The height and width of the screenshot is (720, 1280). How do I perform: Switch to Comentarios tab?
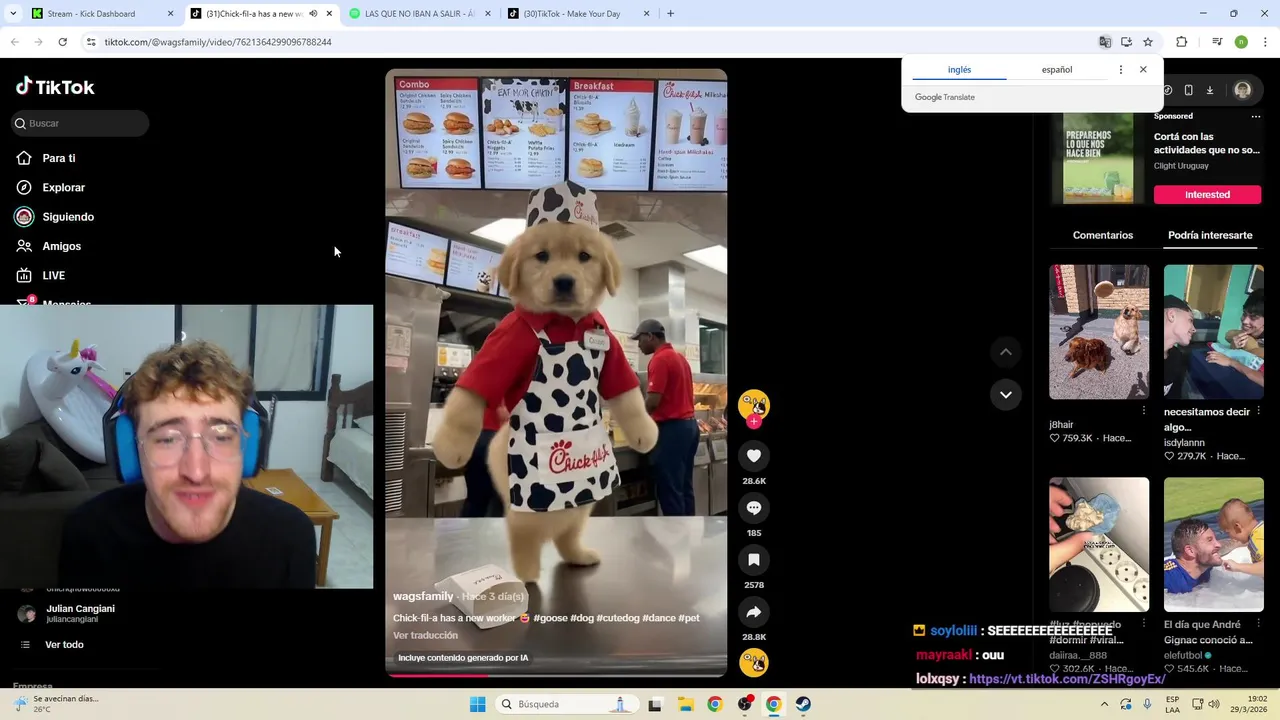(1103, 235)
